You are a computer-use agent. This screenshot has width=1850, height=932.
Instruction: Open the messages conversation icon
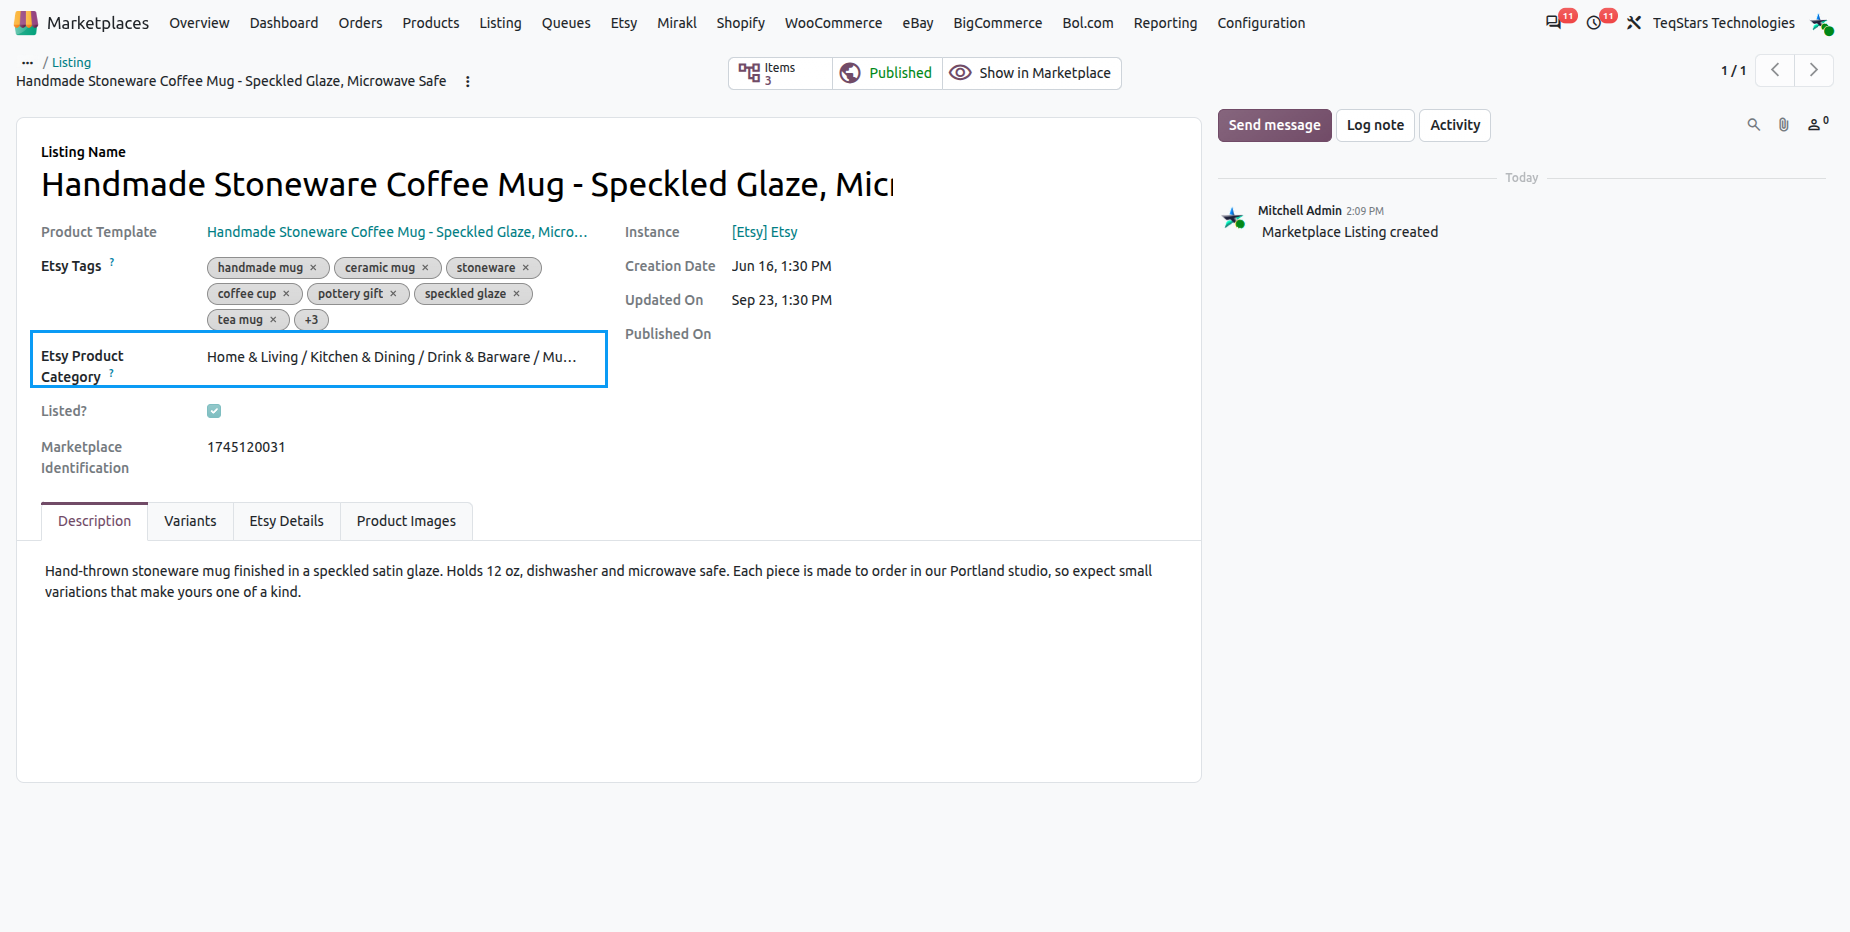[1553, 22]
